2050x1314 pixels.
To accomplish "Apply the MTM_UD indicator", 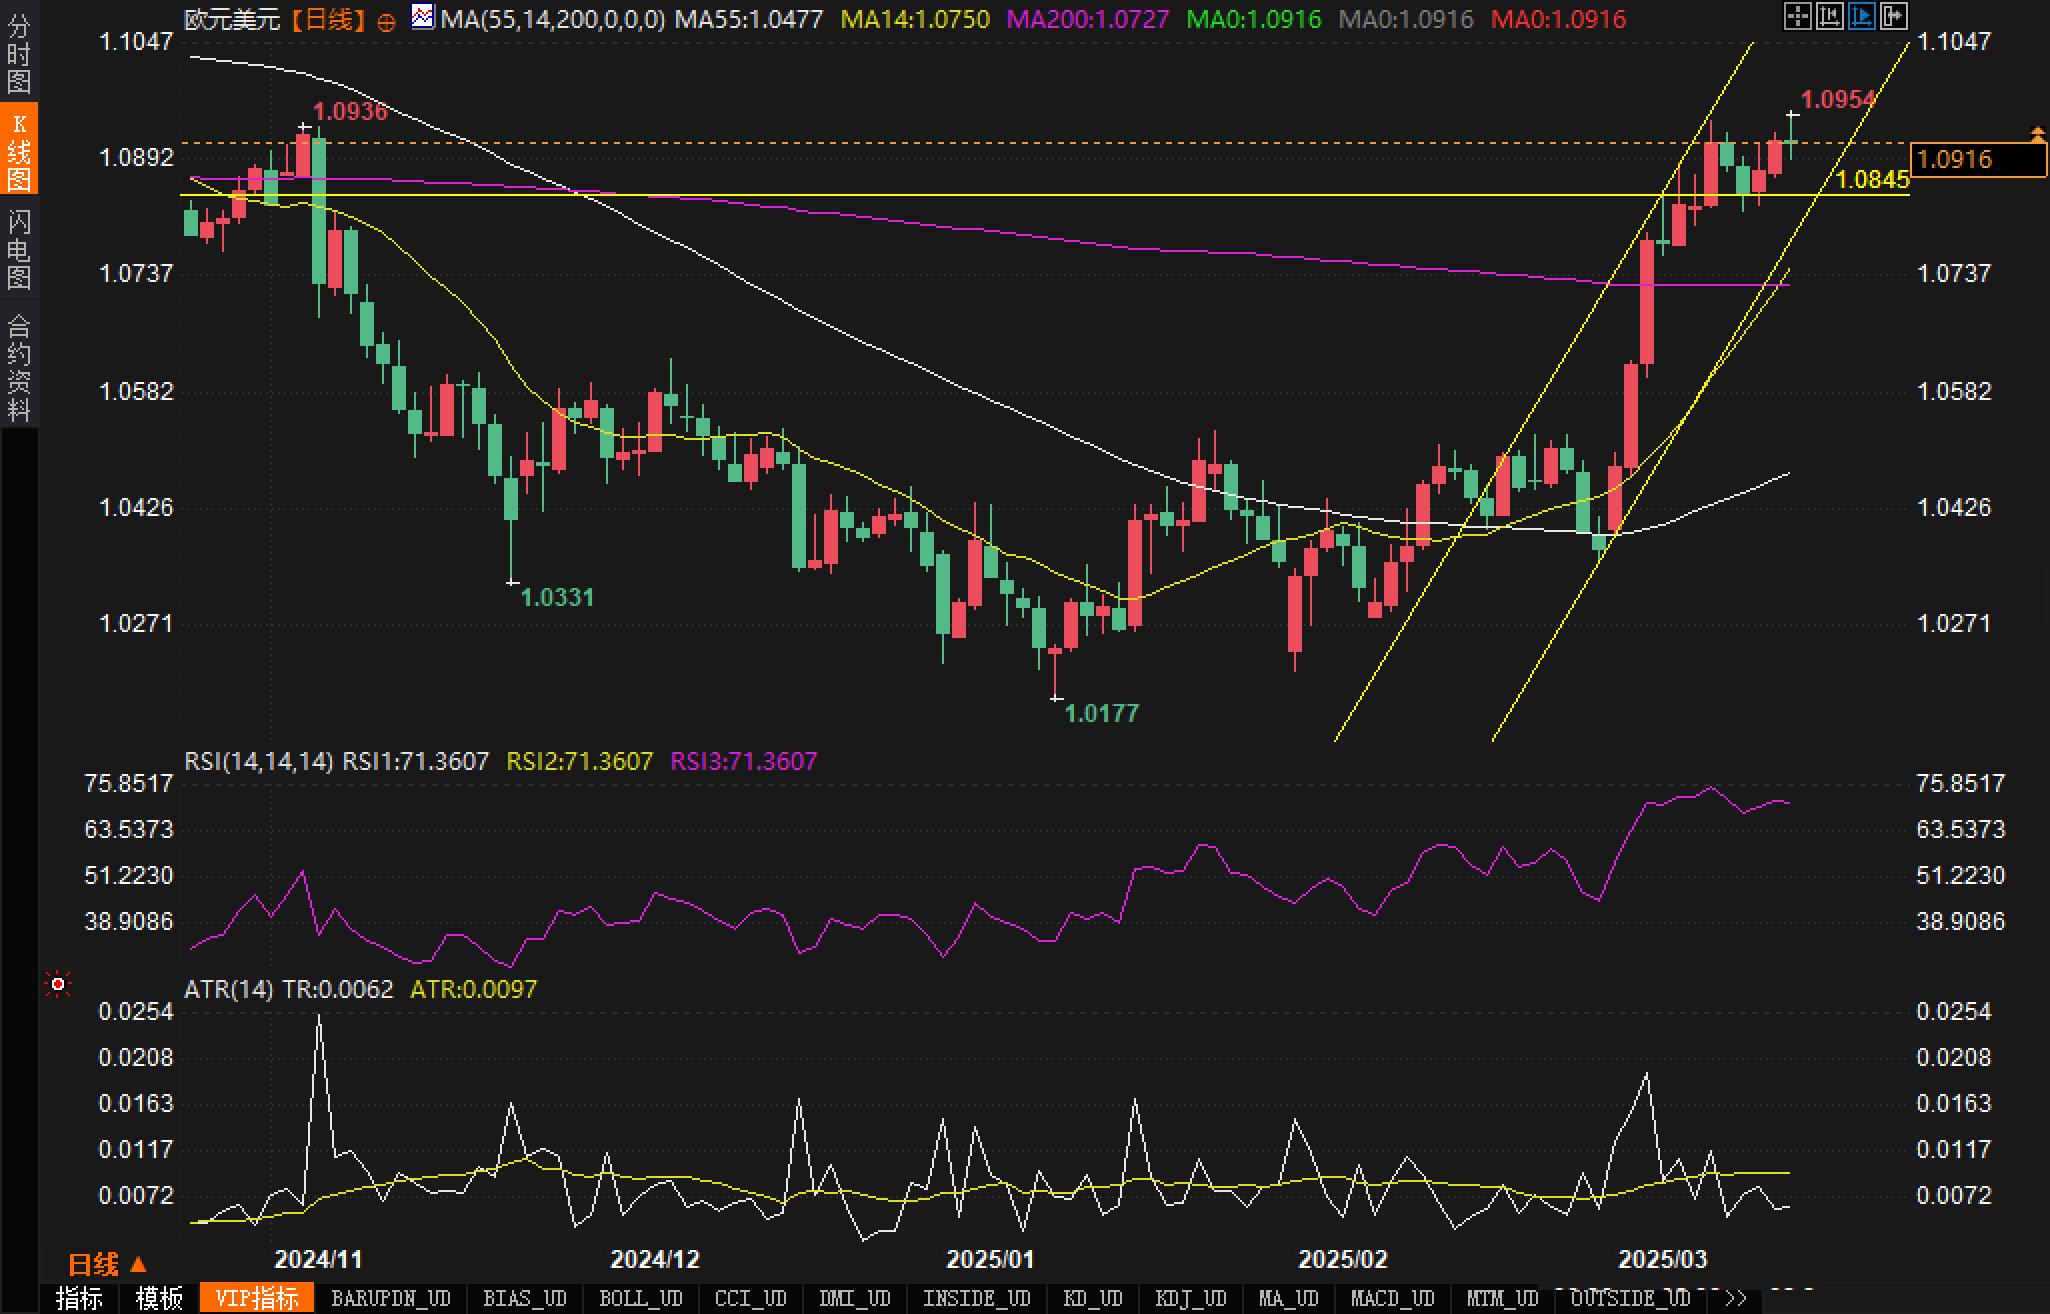I will 1502,1299.
